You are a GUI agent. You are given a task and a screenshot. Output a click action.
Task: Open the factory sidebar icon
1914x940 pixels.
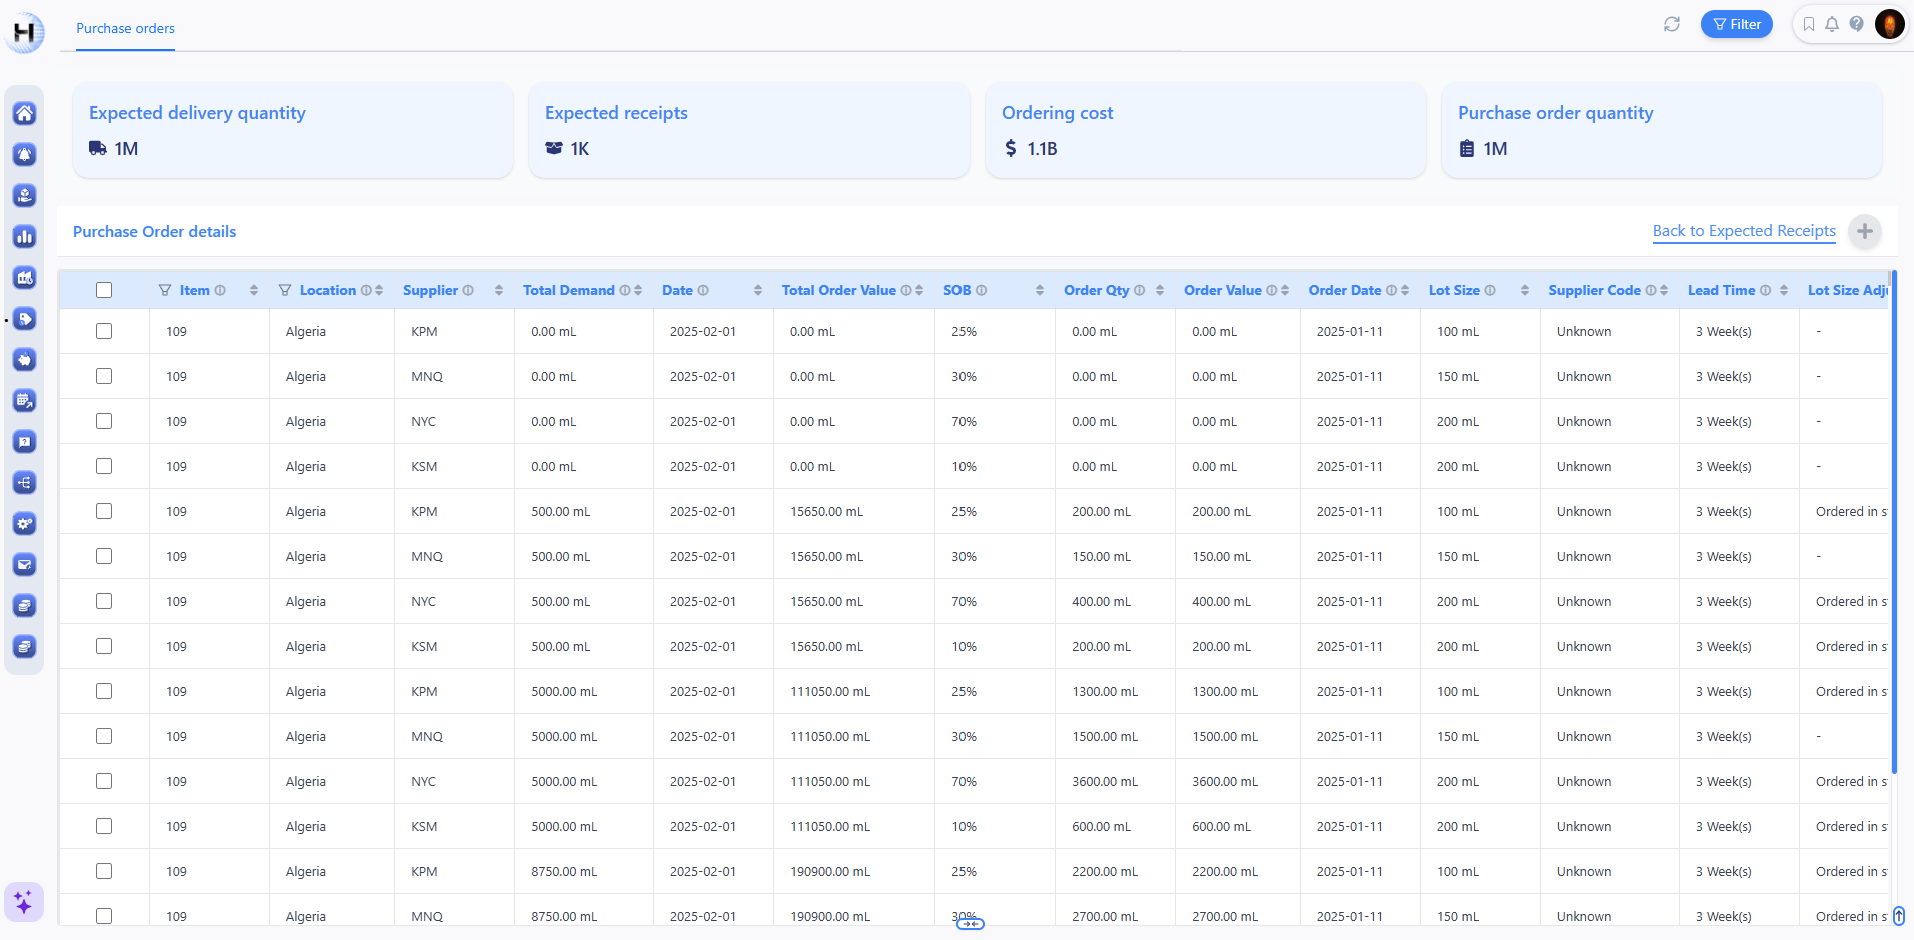coord(24,277)
